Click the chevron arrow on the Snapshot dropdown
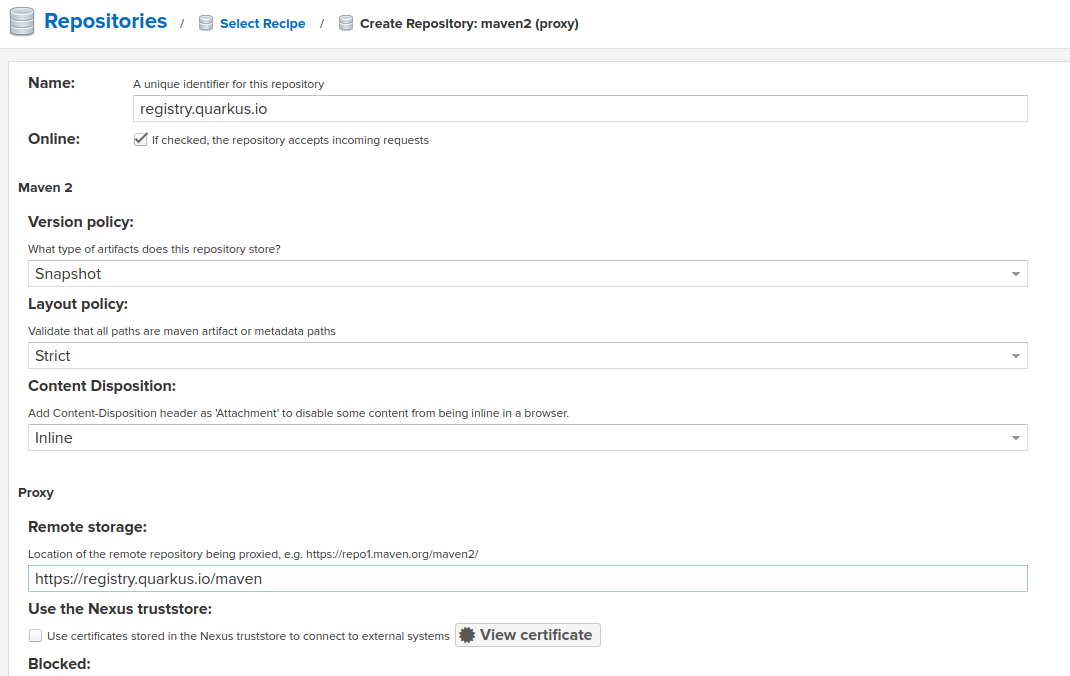This screenshot has height=676, width=1070. (x=1018, y=273)
